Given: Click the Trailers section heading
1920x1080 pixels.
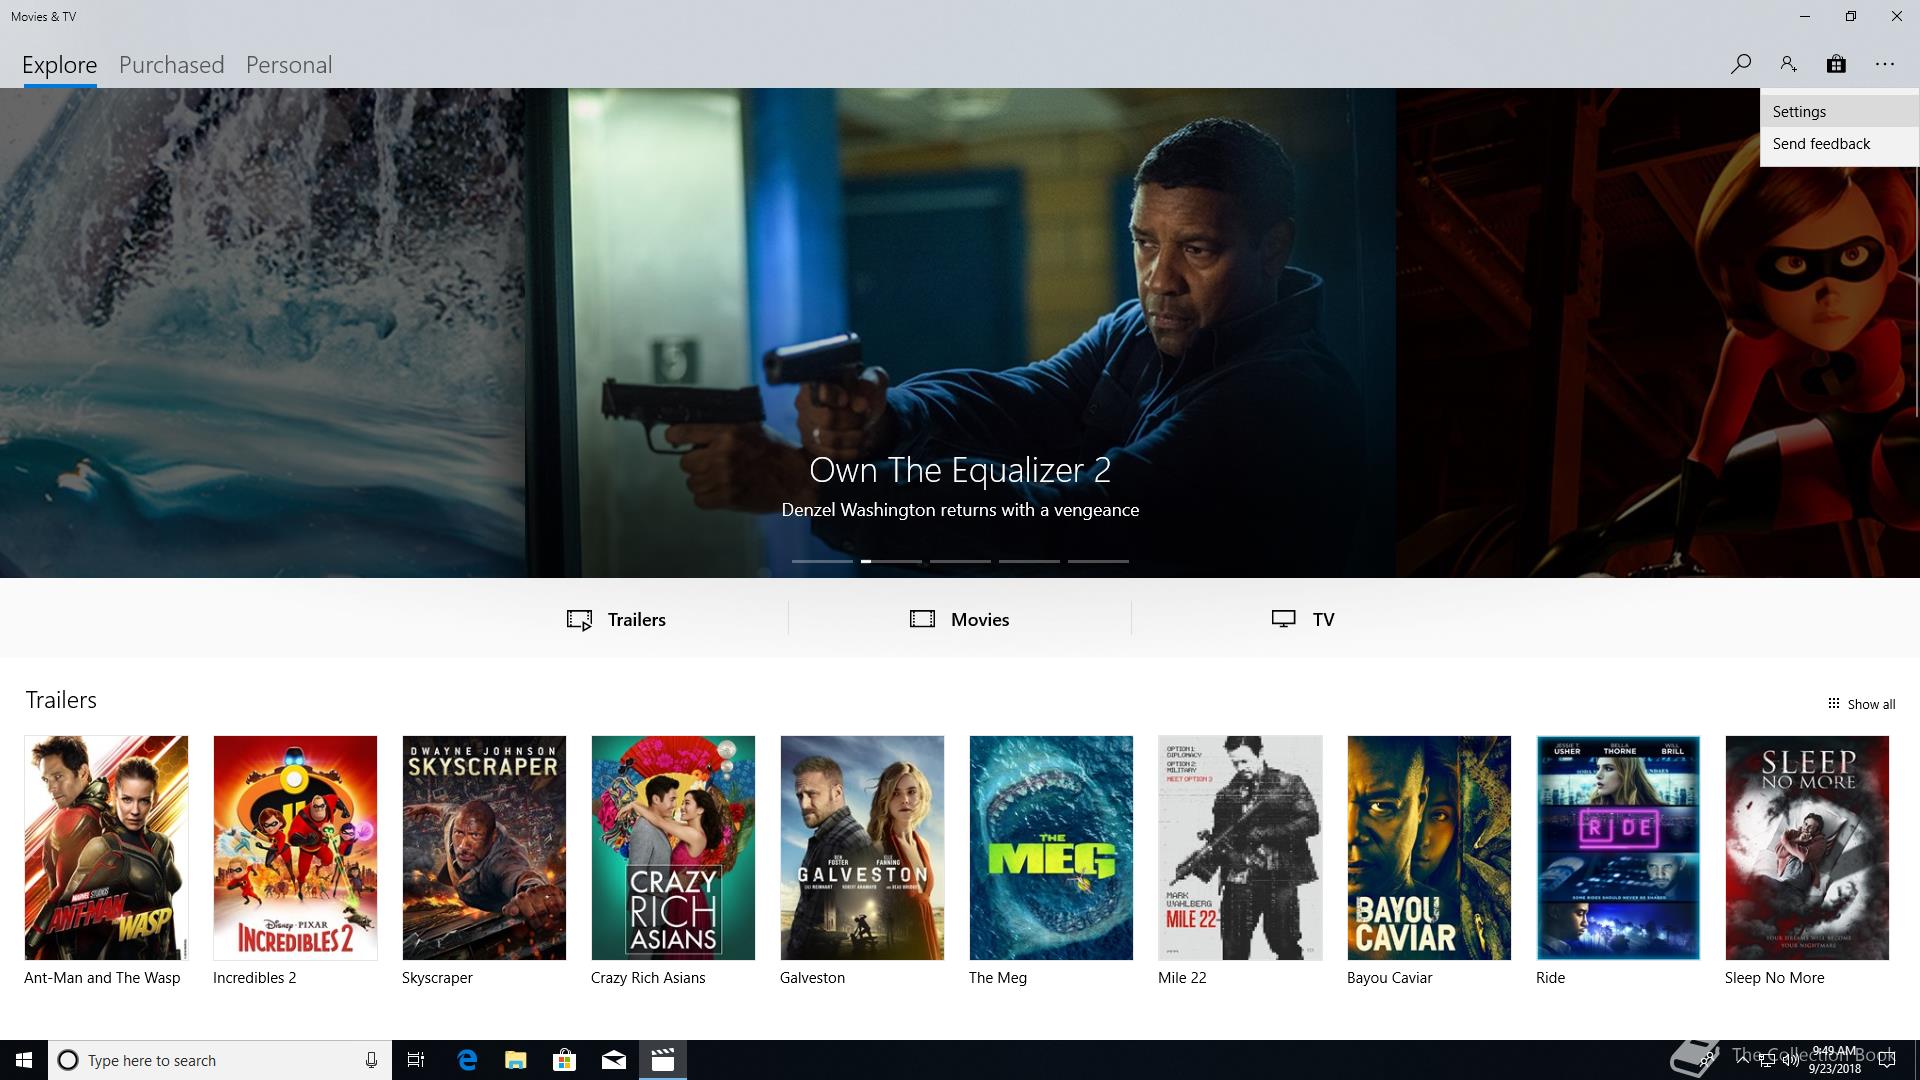Looking at the screenshot, I should pyautogui.click(x=61, y=700).
